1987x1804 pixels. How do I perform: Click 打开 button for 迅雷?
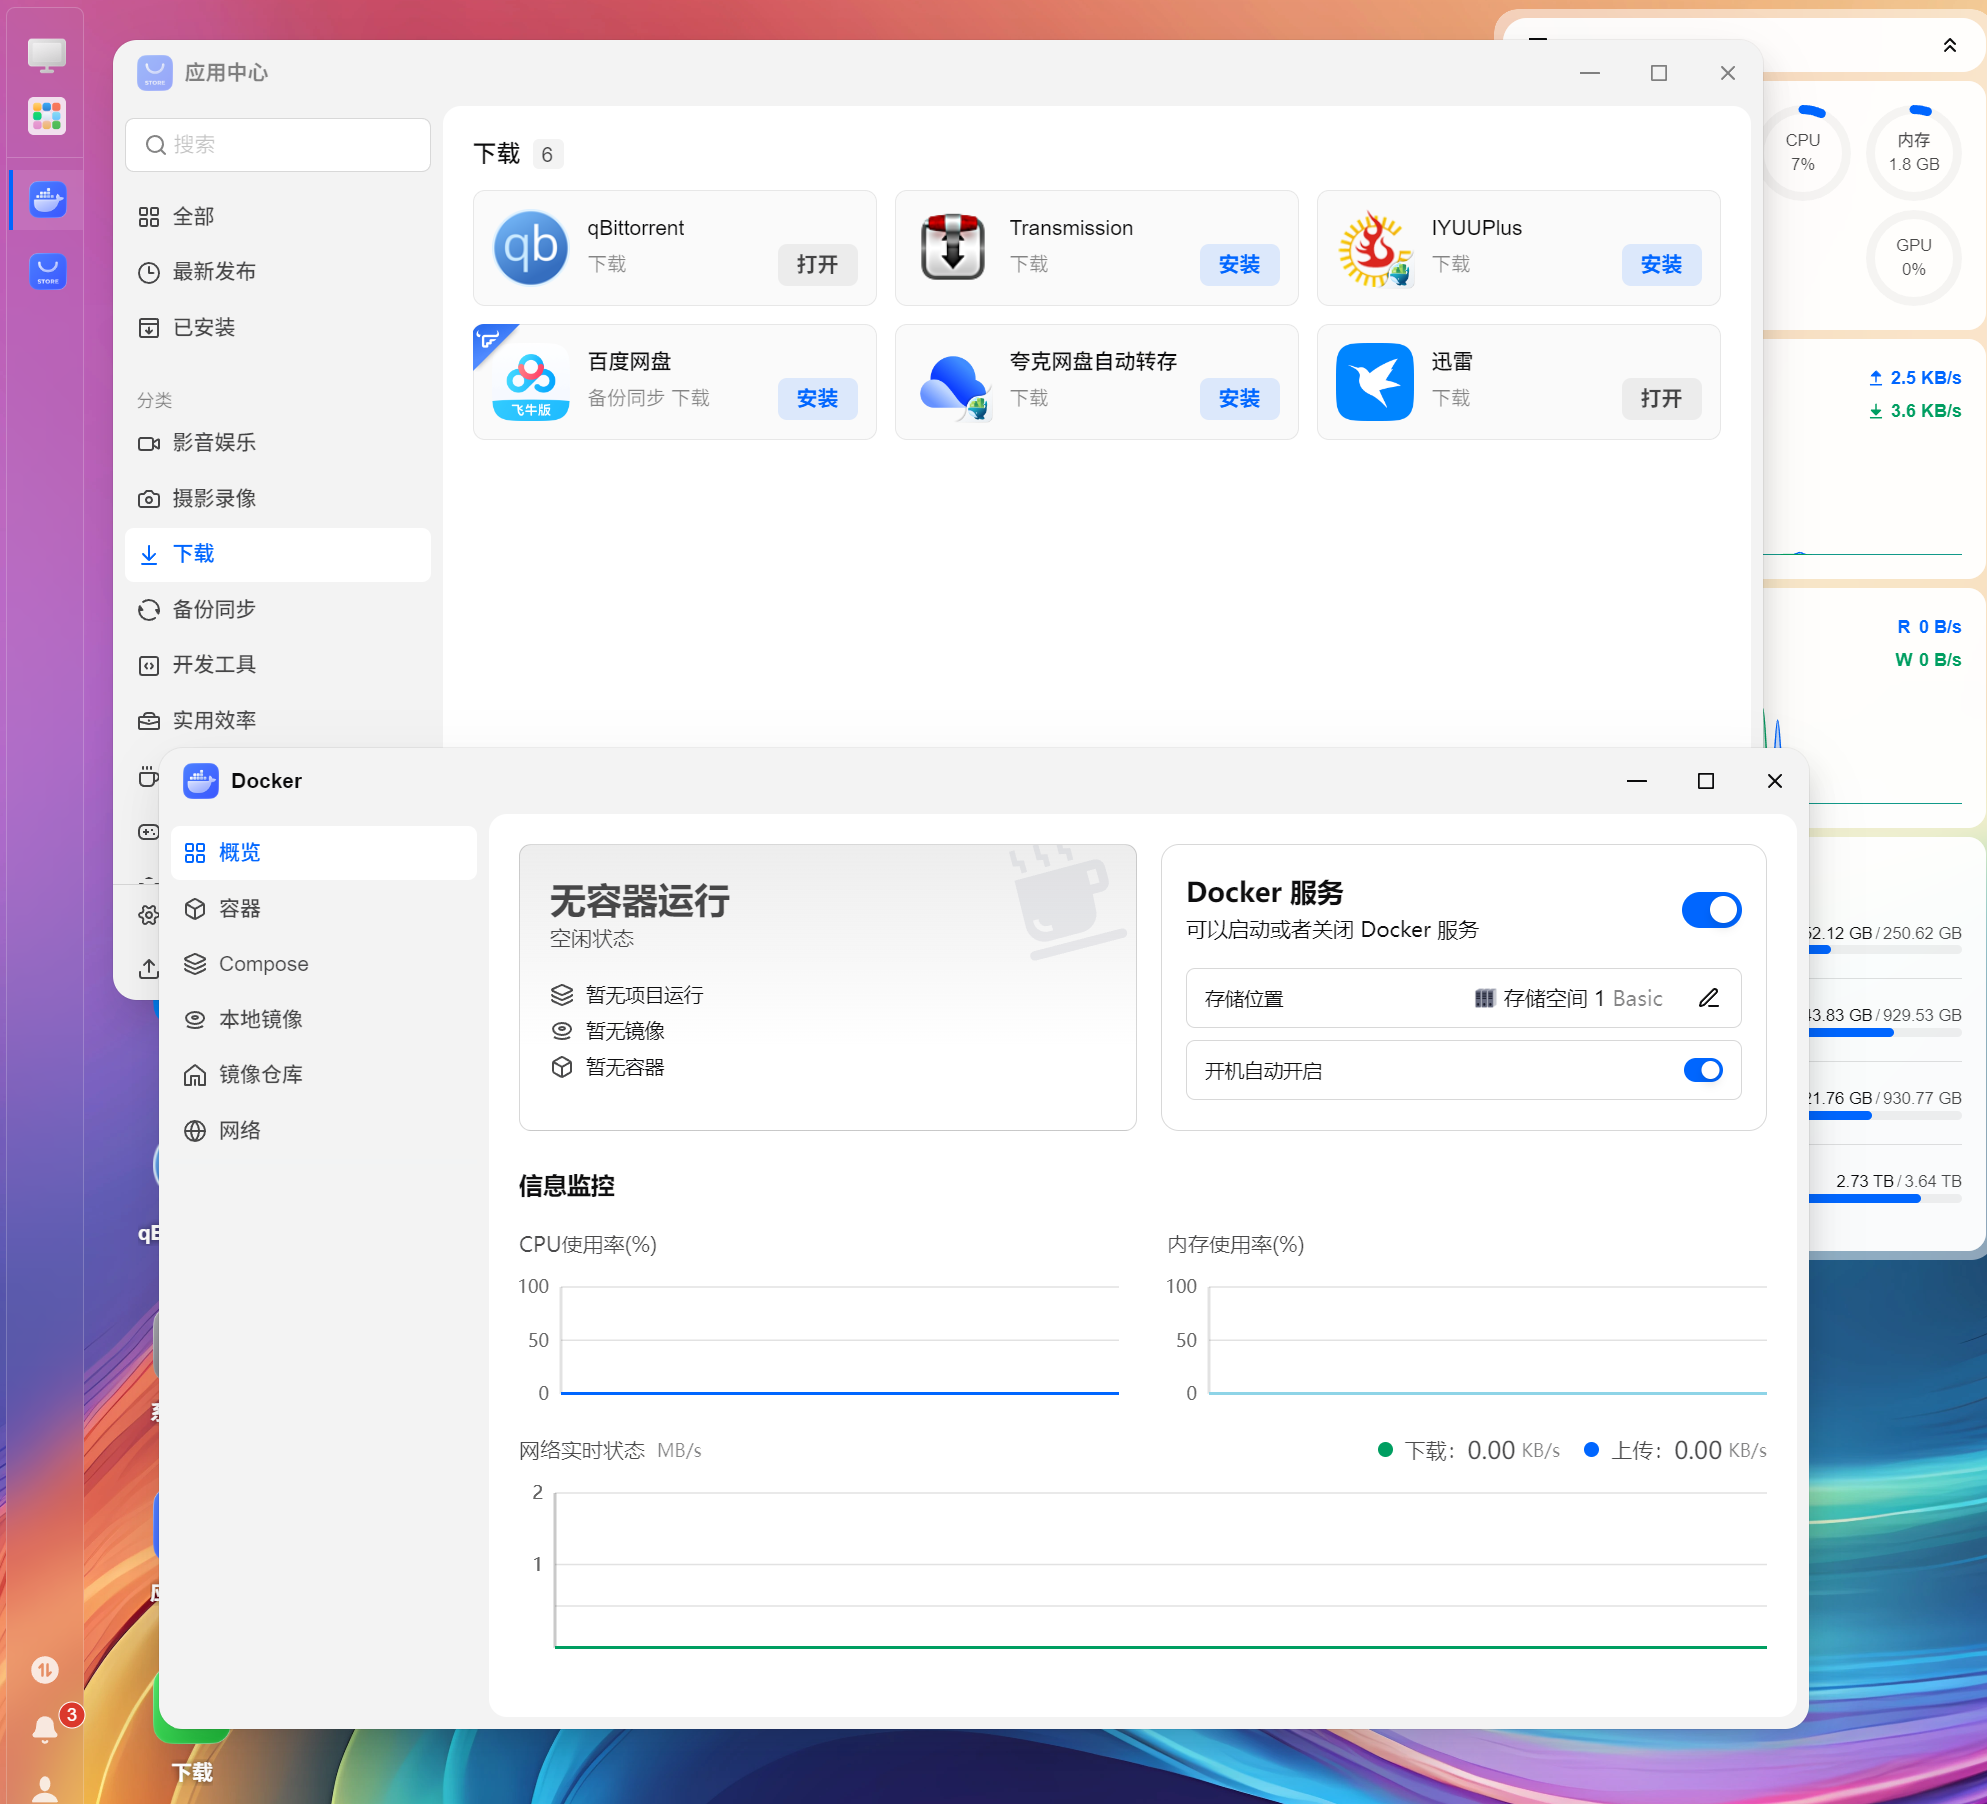click(x=1661, y=398)
